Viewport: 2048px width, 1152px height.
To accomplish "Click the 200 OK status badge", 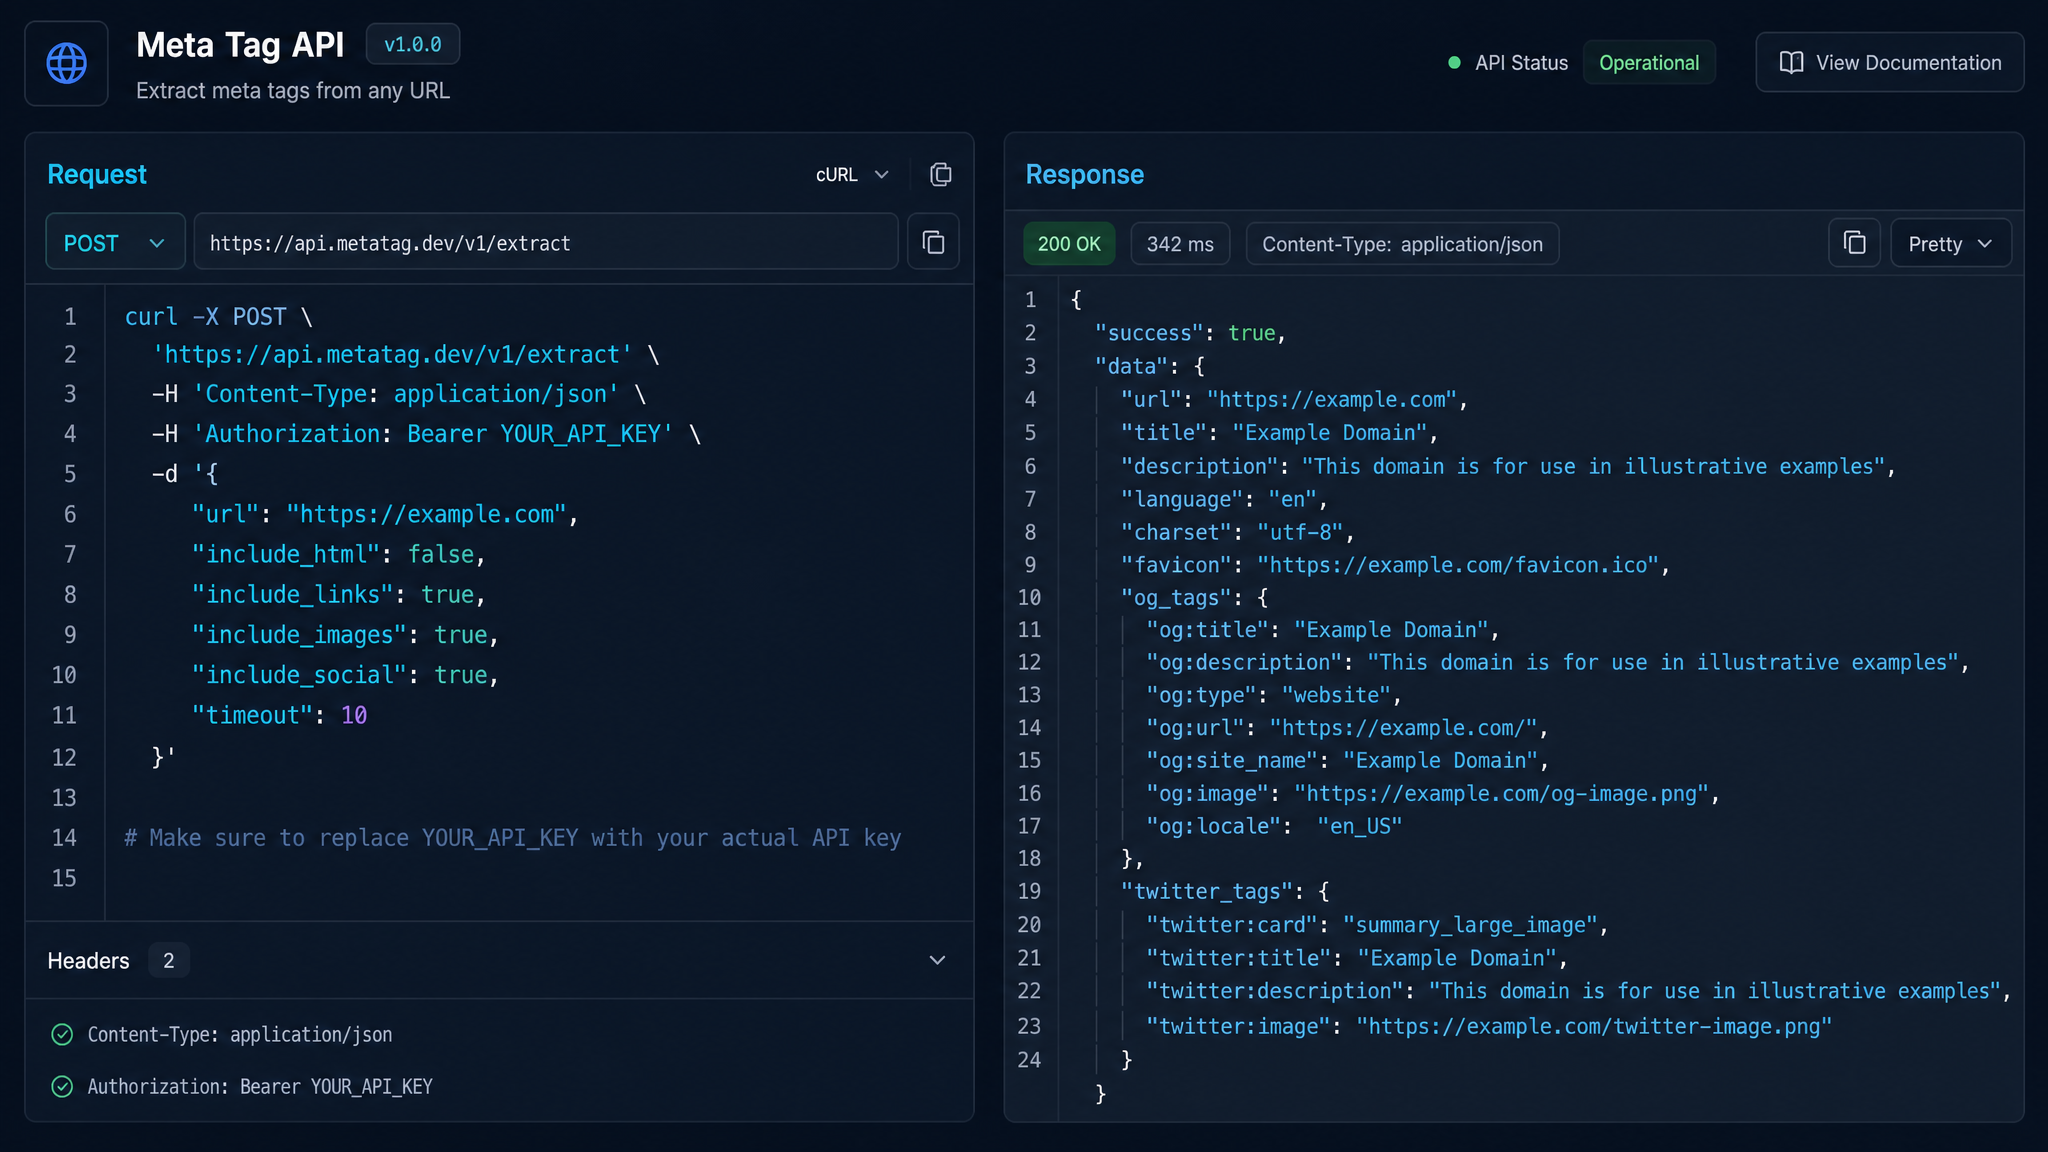I will click(x=1069, y=244).
